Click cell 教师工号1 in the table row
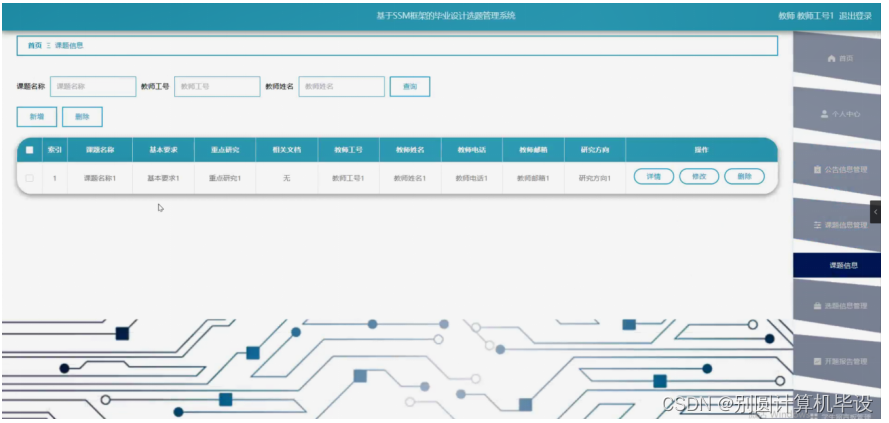This screenshot has height=423, width=889. [x=349, y=178]
